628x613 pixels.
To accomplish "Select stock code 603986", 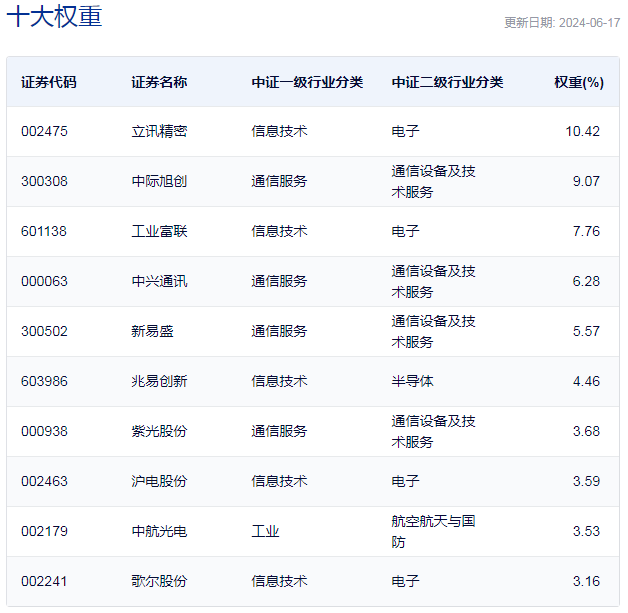I will (x=44, y=382).
